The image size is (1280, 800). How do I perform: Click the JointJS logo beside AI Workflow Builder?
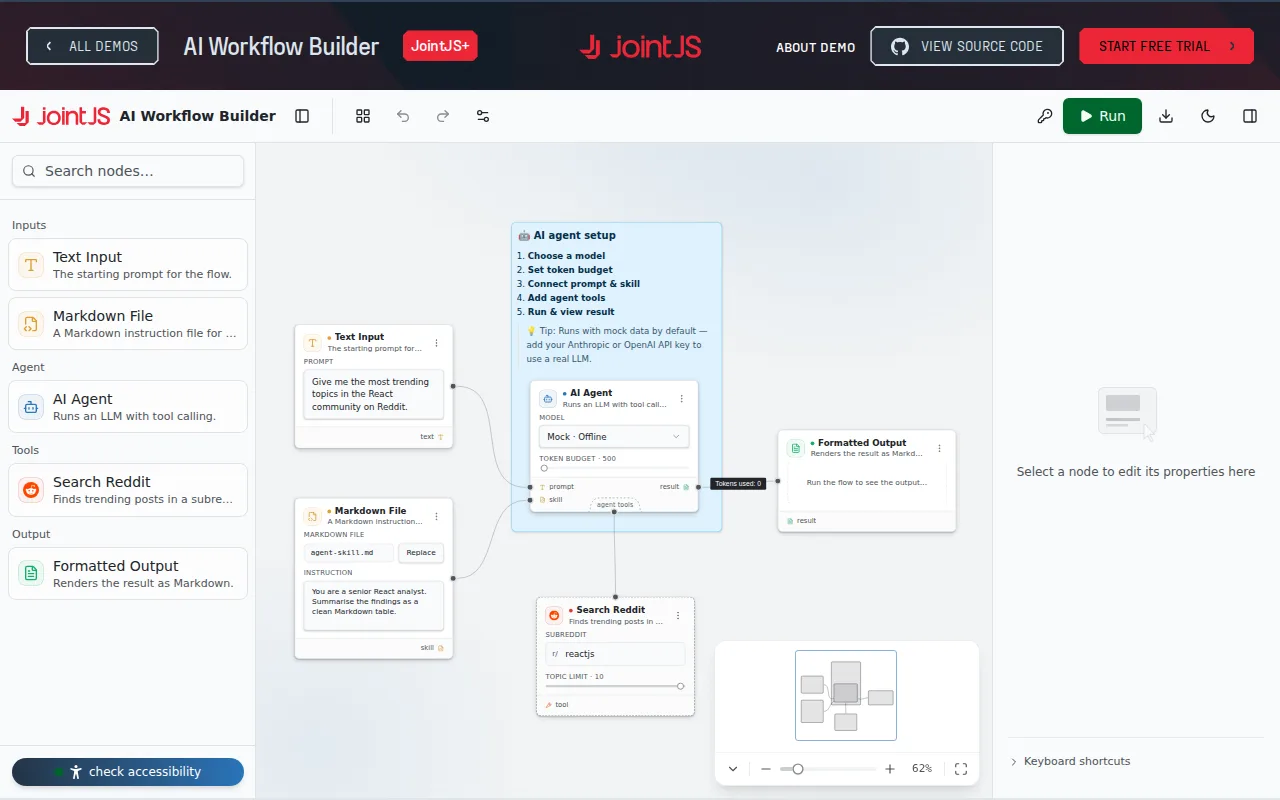click(62, 116)
